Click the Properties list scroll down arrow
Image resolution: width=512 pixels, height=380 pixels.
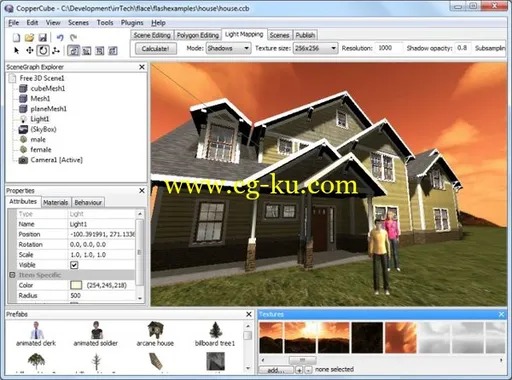tap(140, 298)
